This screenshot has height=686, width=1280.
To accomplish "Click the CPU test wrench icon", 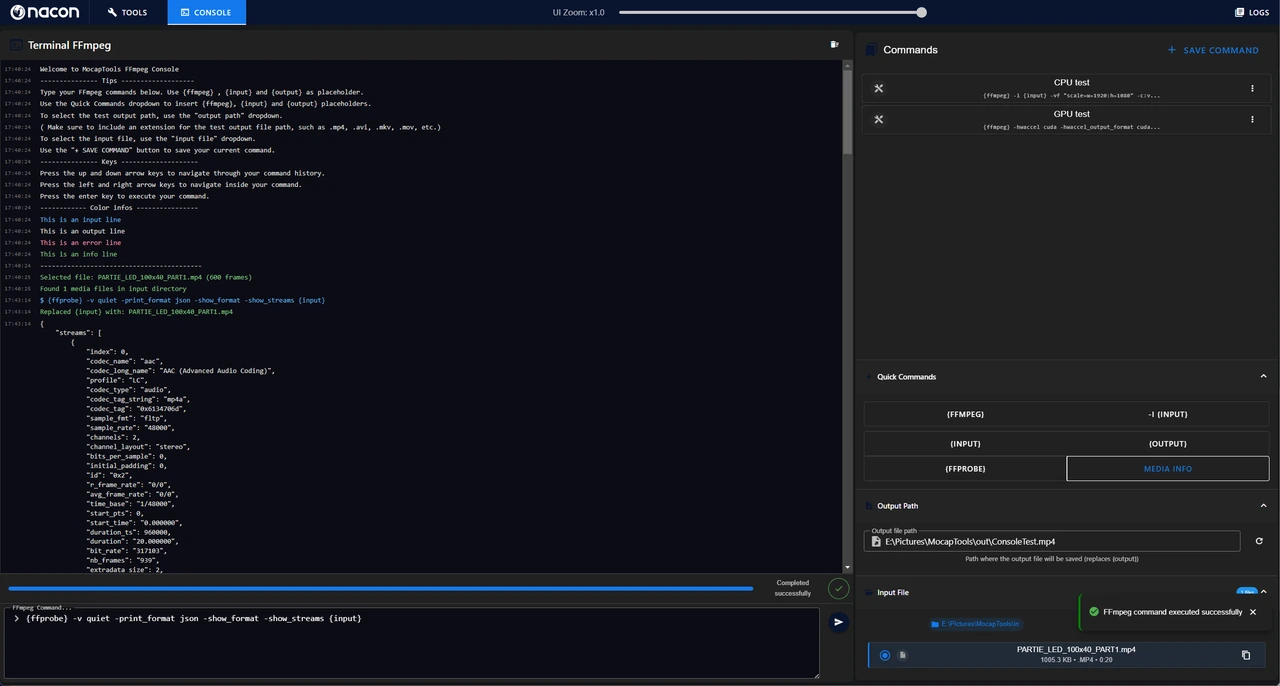I will coord(879,88).
